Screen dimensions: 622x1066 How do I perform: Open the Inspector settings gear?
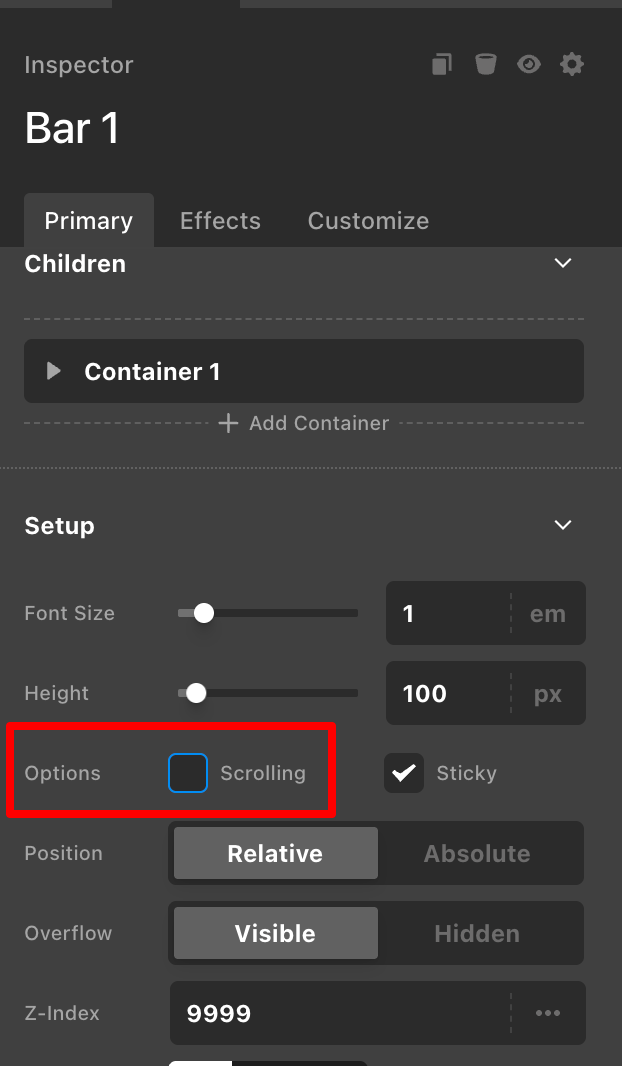[x=571, y=65]
